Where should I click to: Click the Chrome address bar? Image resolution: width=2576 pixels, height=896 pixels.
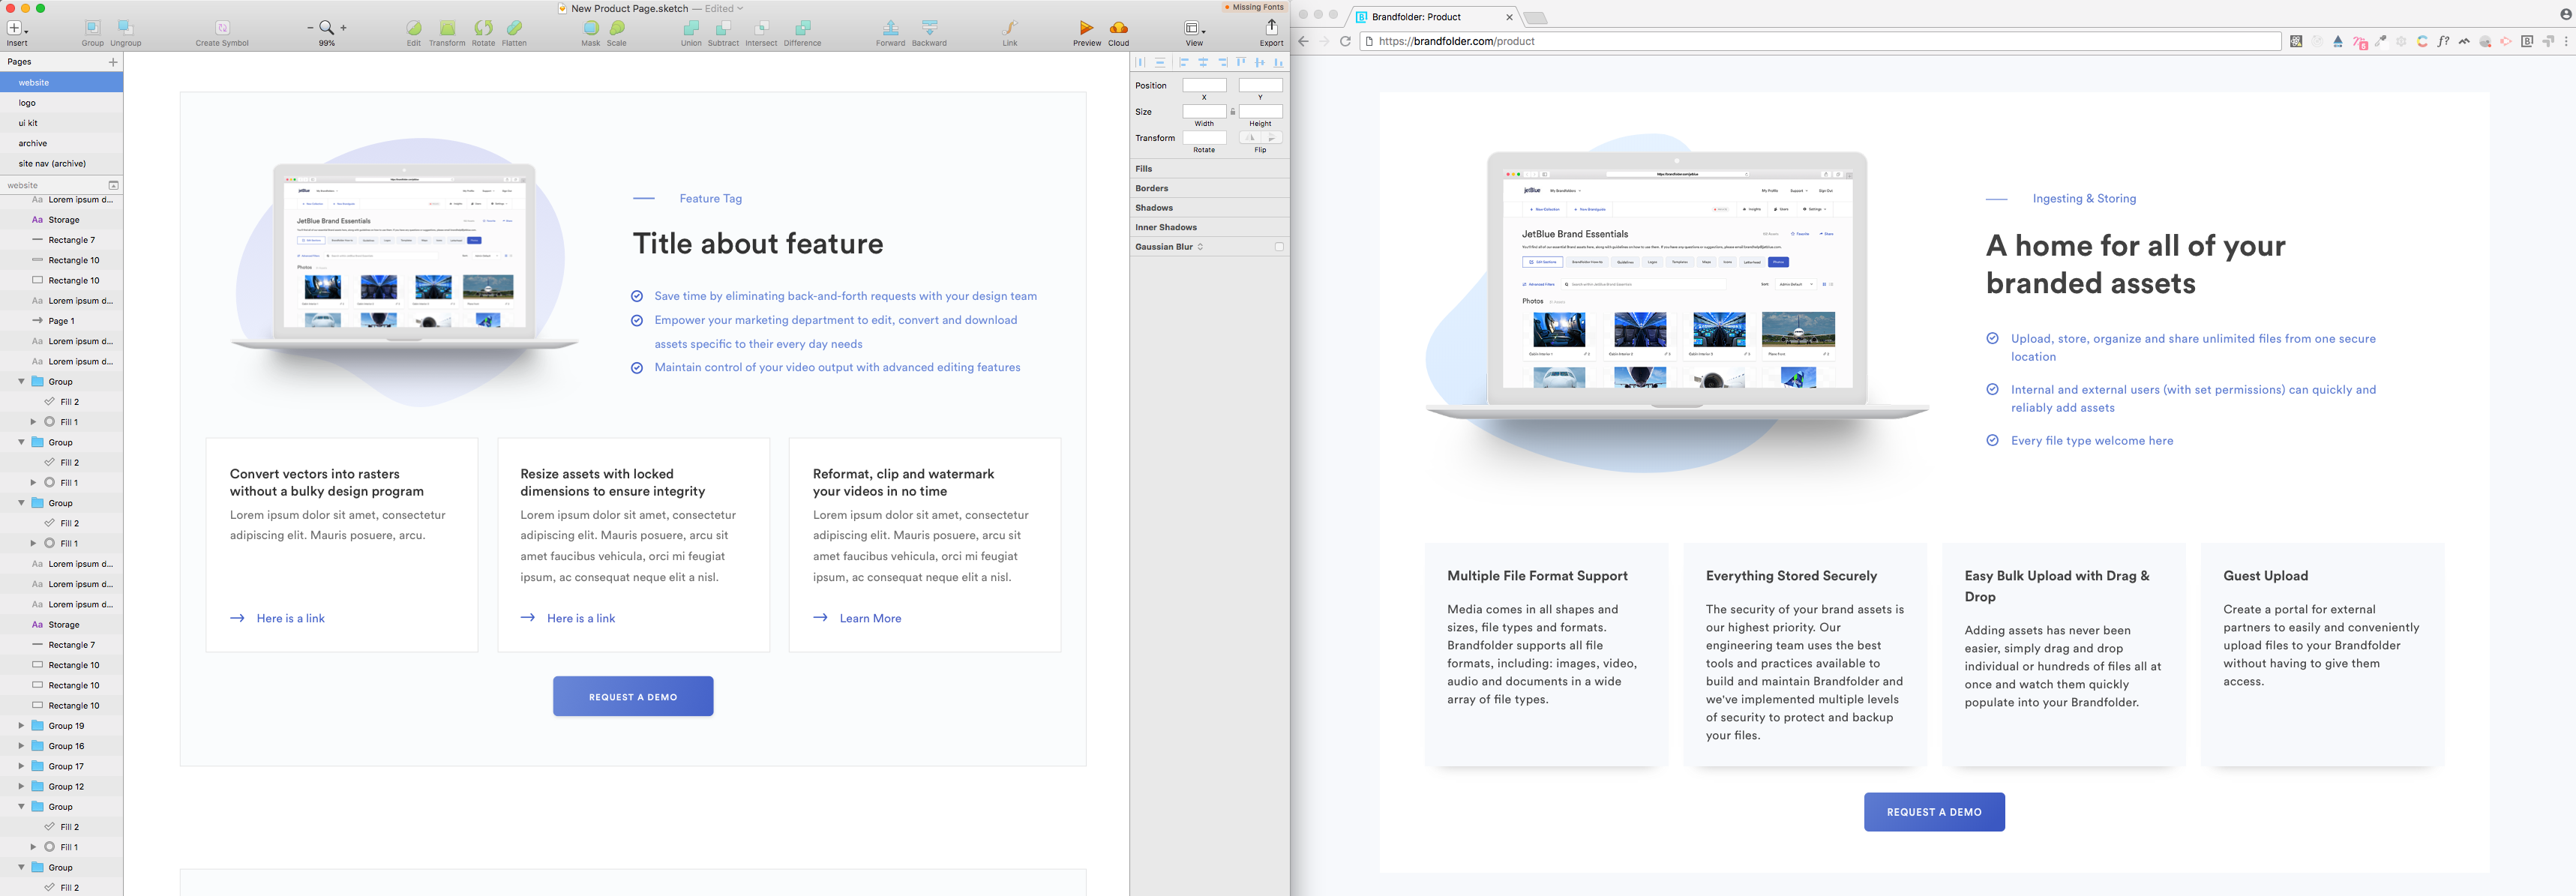(1820, 41)
